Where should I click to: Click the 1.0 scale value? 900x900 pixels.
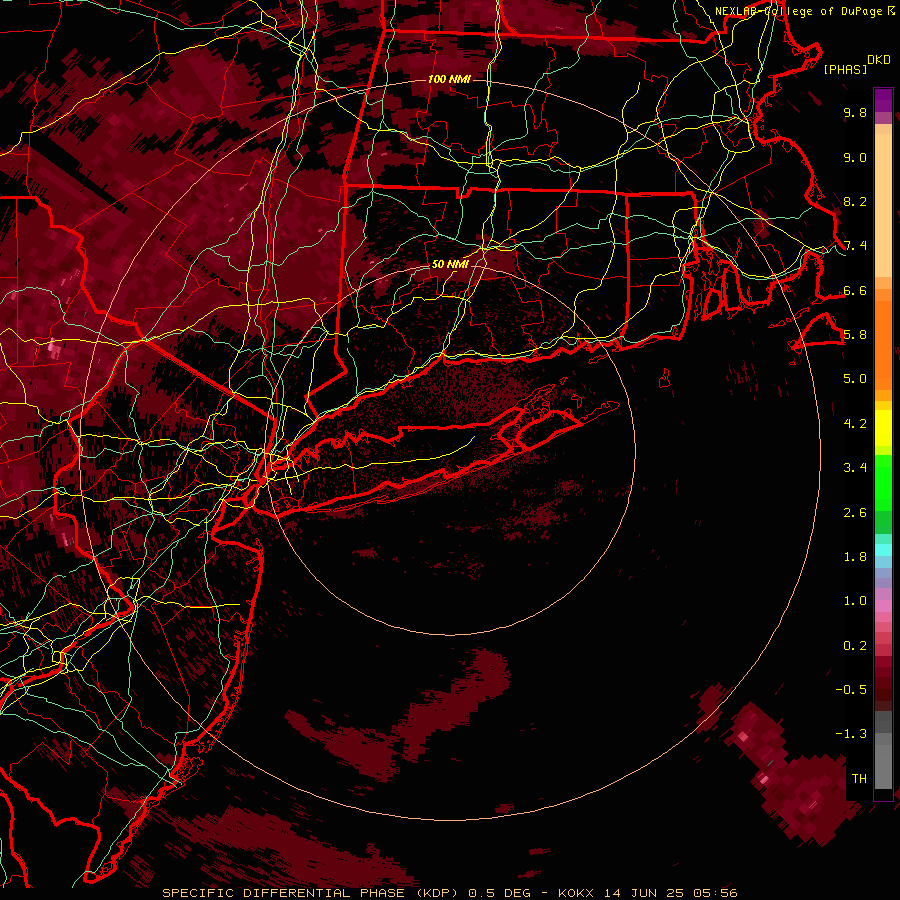point(855,601)
